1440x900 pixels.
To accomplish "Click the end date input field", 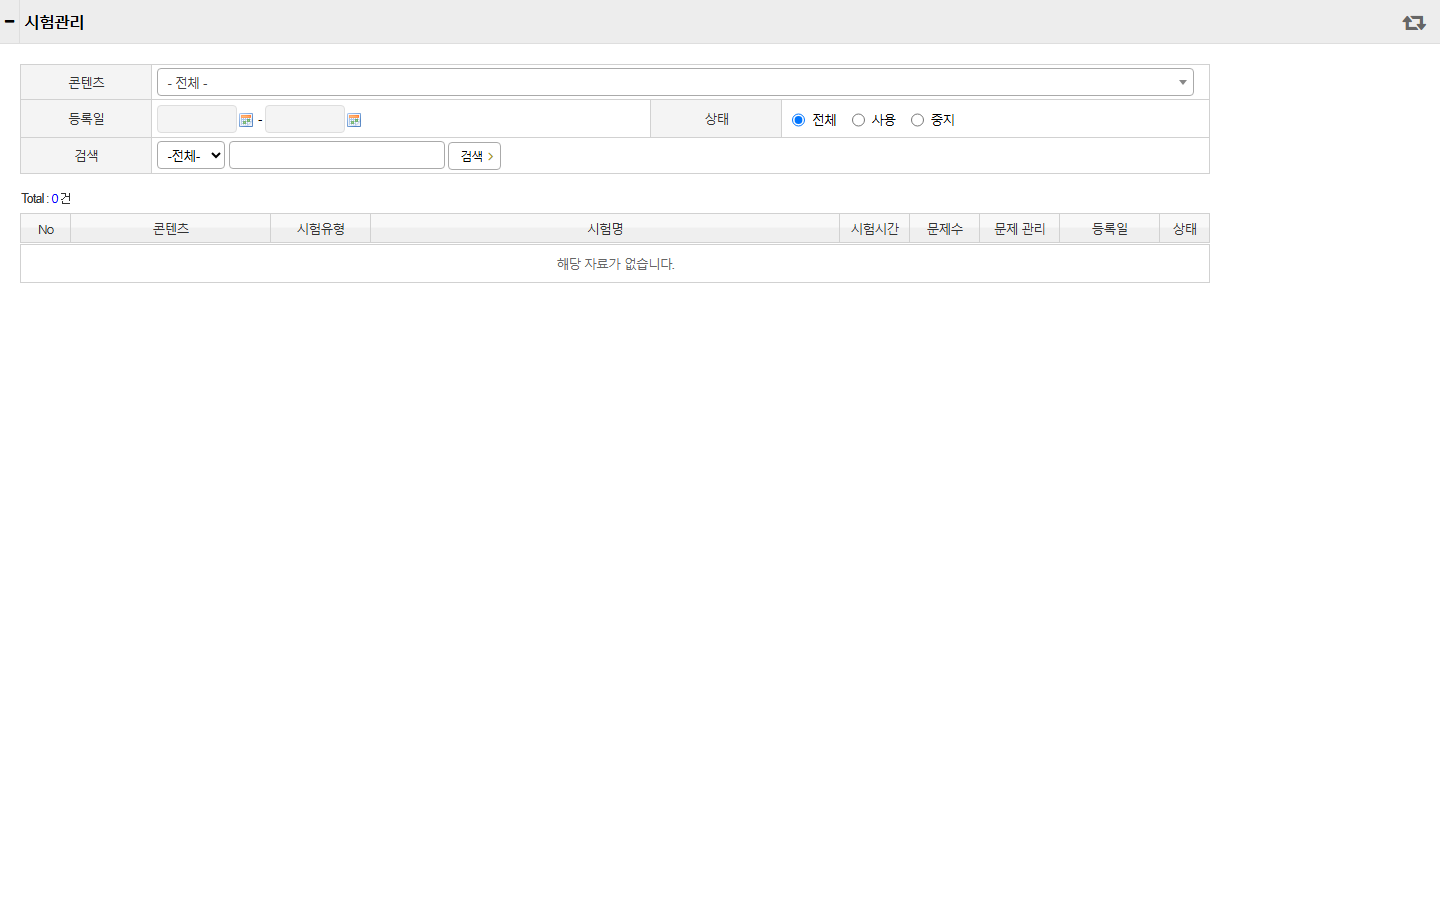I will (x=305, y=119).
